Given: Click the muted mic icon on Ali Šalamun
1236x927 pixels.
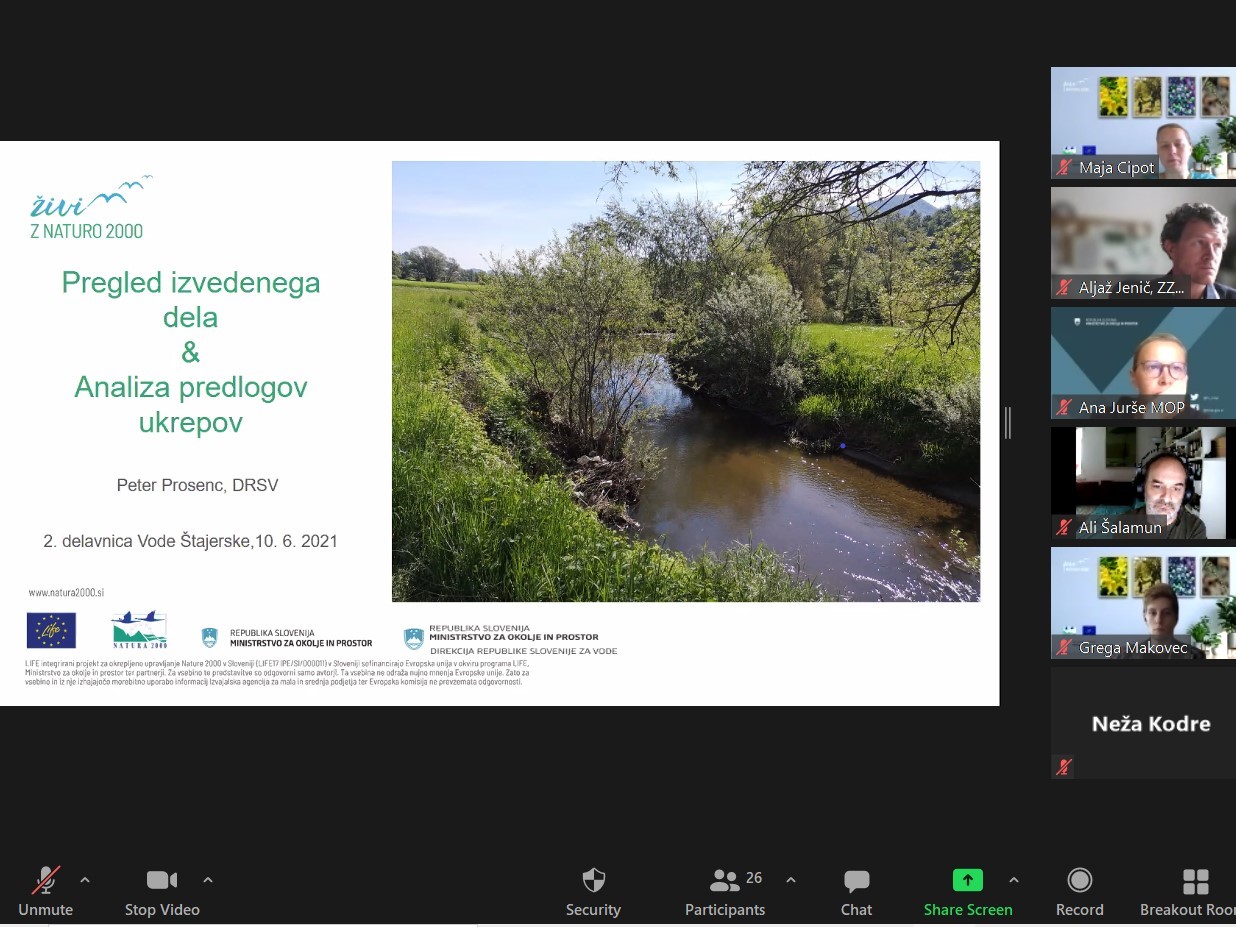Looking at the screenshot, I should (x=1064, y=528).
